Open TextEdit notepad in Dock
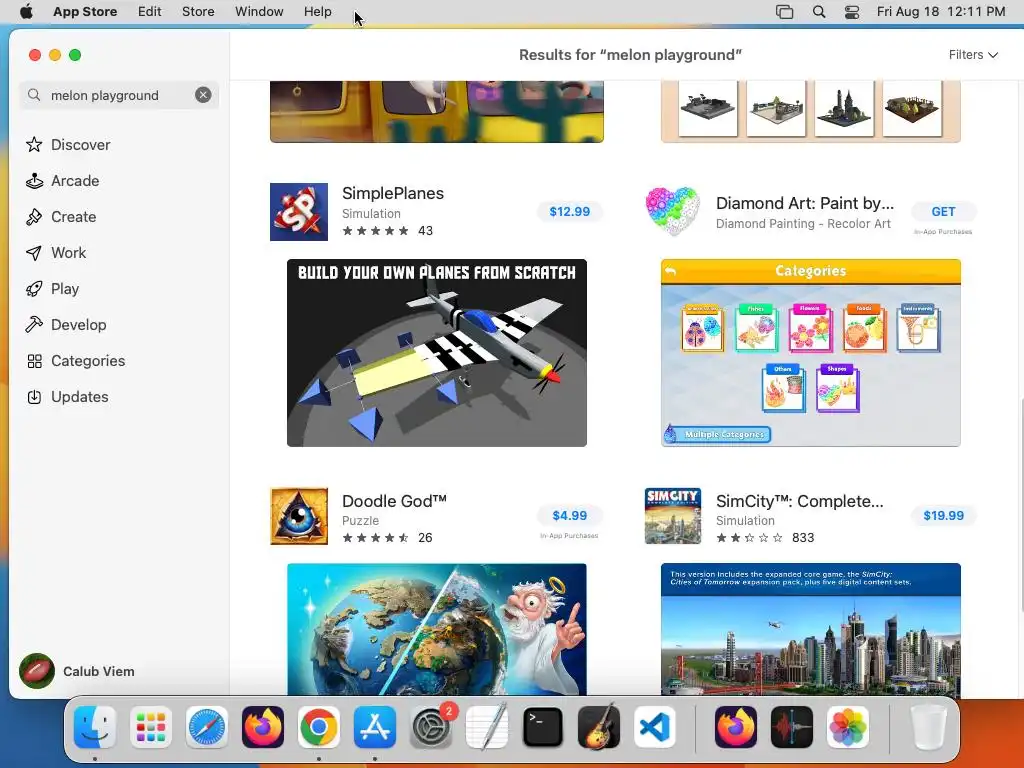This screenshot has width=1024, height=768. pos(487,727)
